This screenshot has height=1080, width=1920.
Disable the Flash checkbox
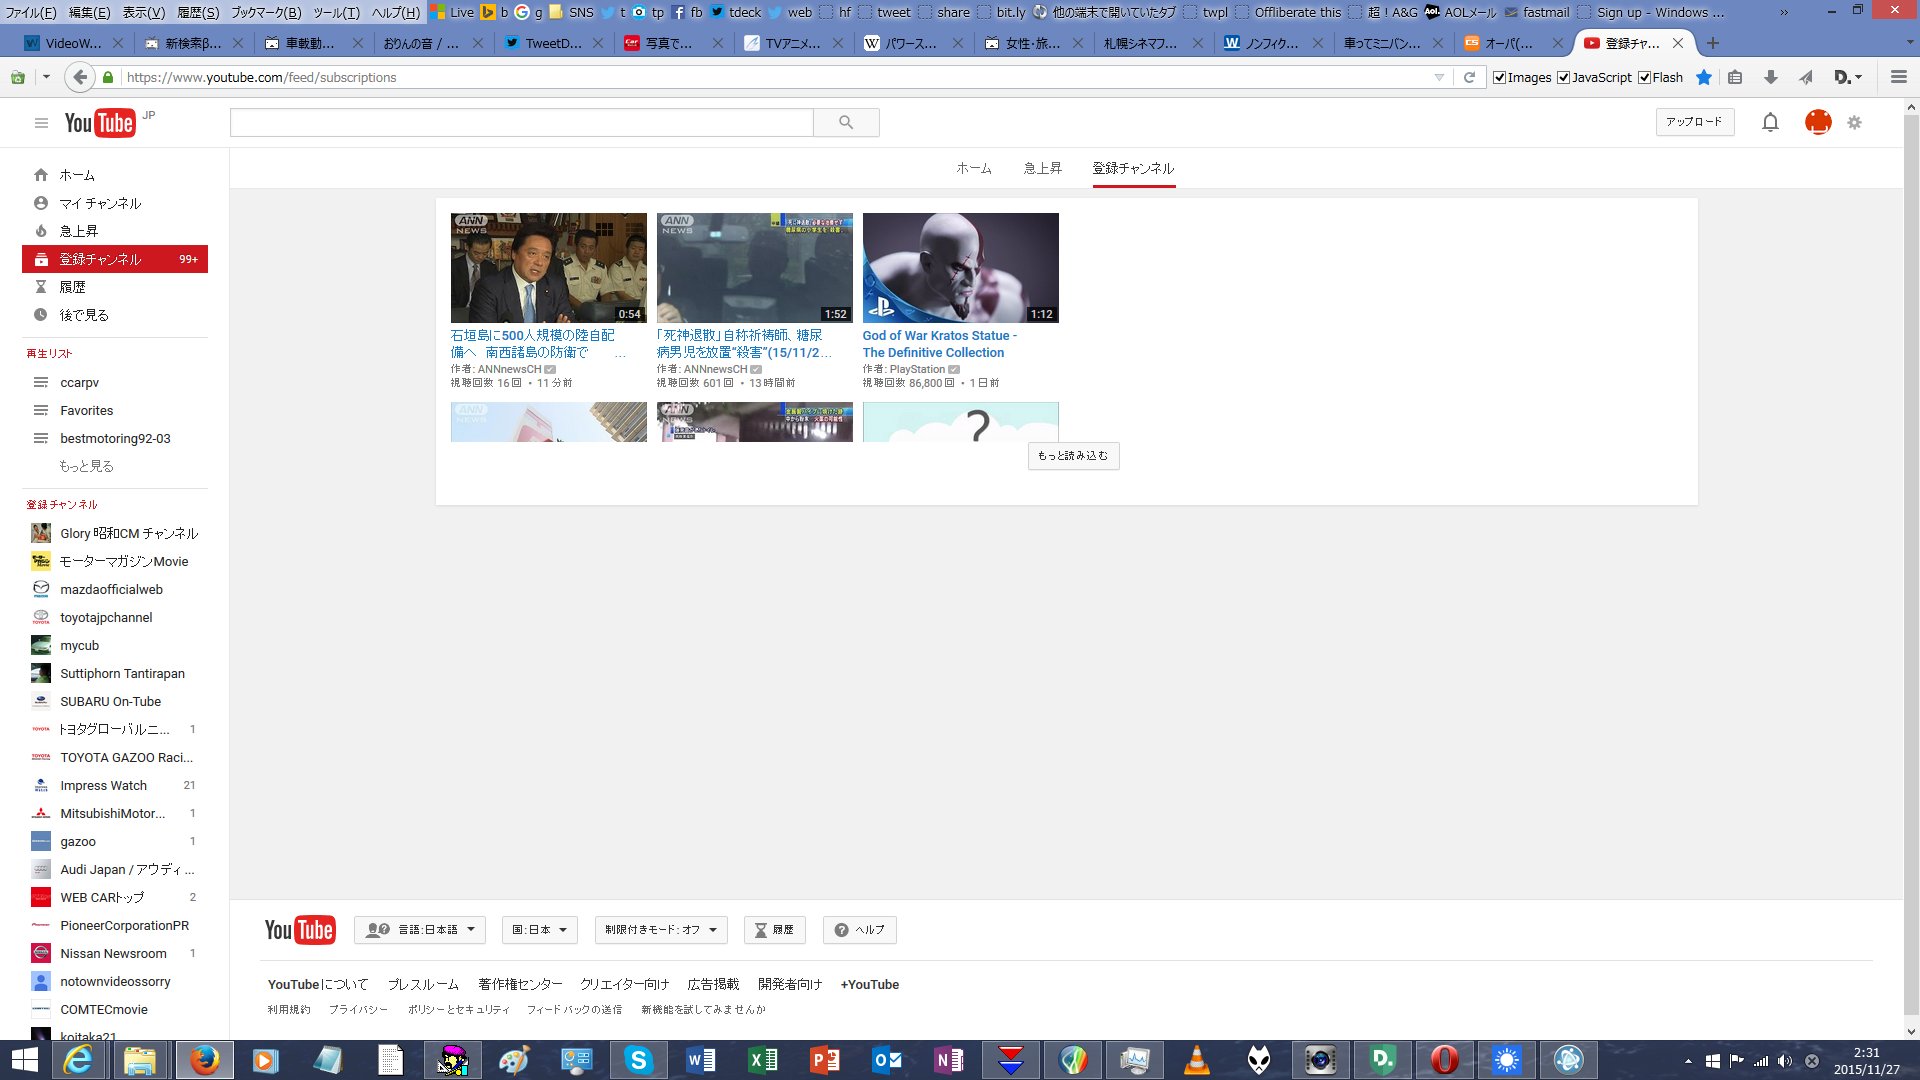pos(1644,77)
